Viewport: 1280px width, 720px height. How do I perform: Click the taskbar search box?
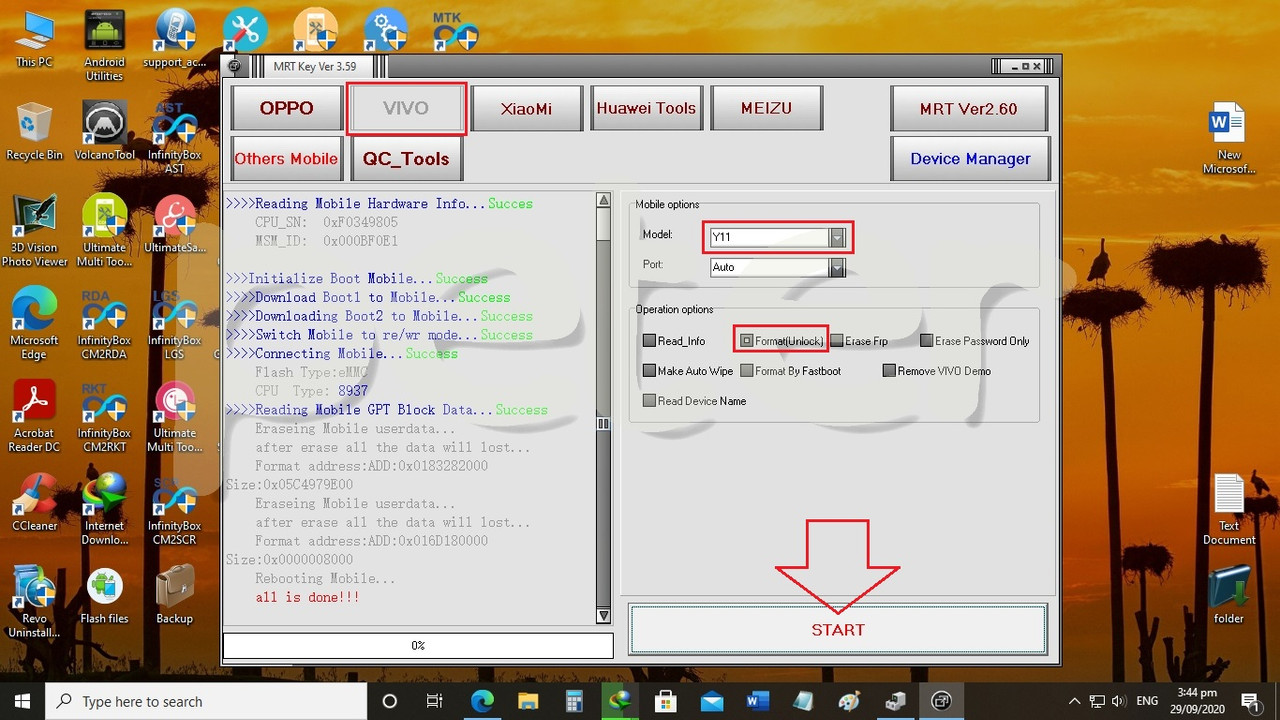(x=204, y=701)
